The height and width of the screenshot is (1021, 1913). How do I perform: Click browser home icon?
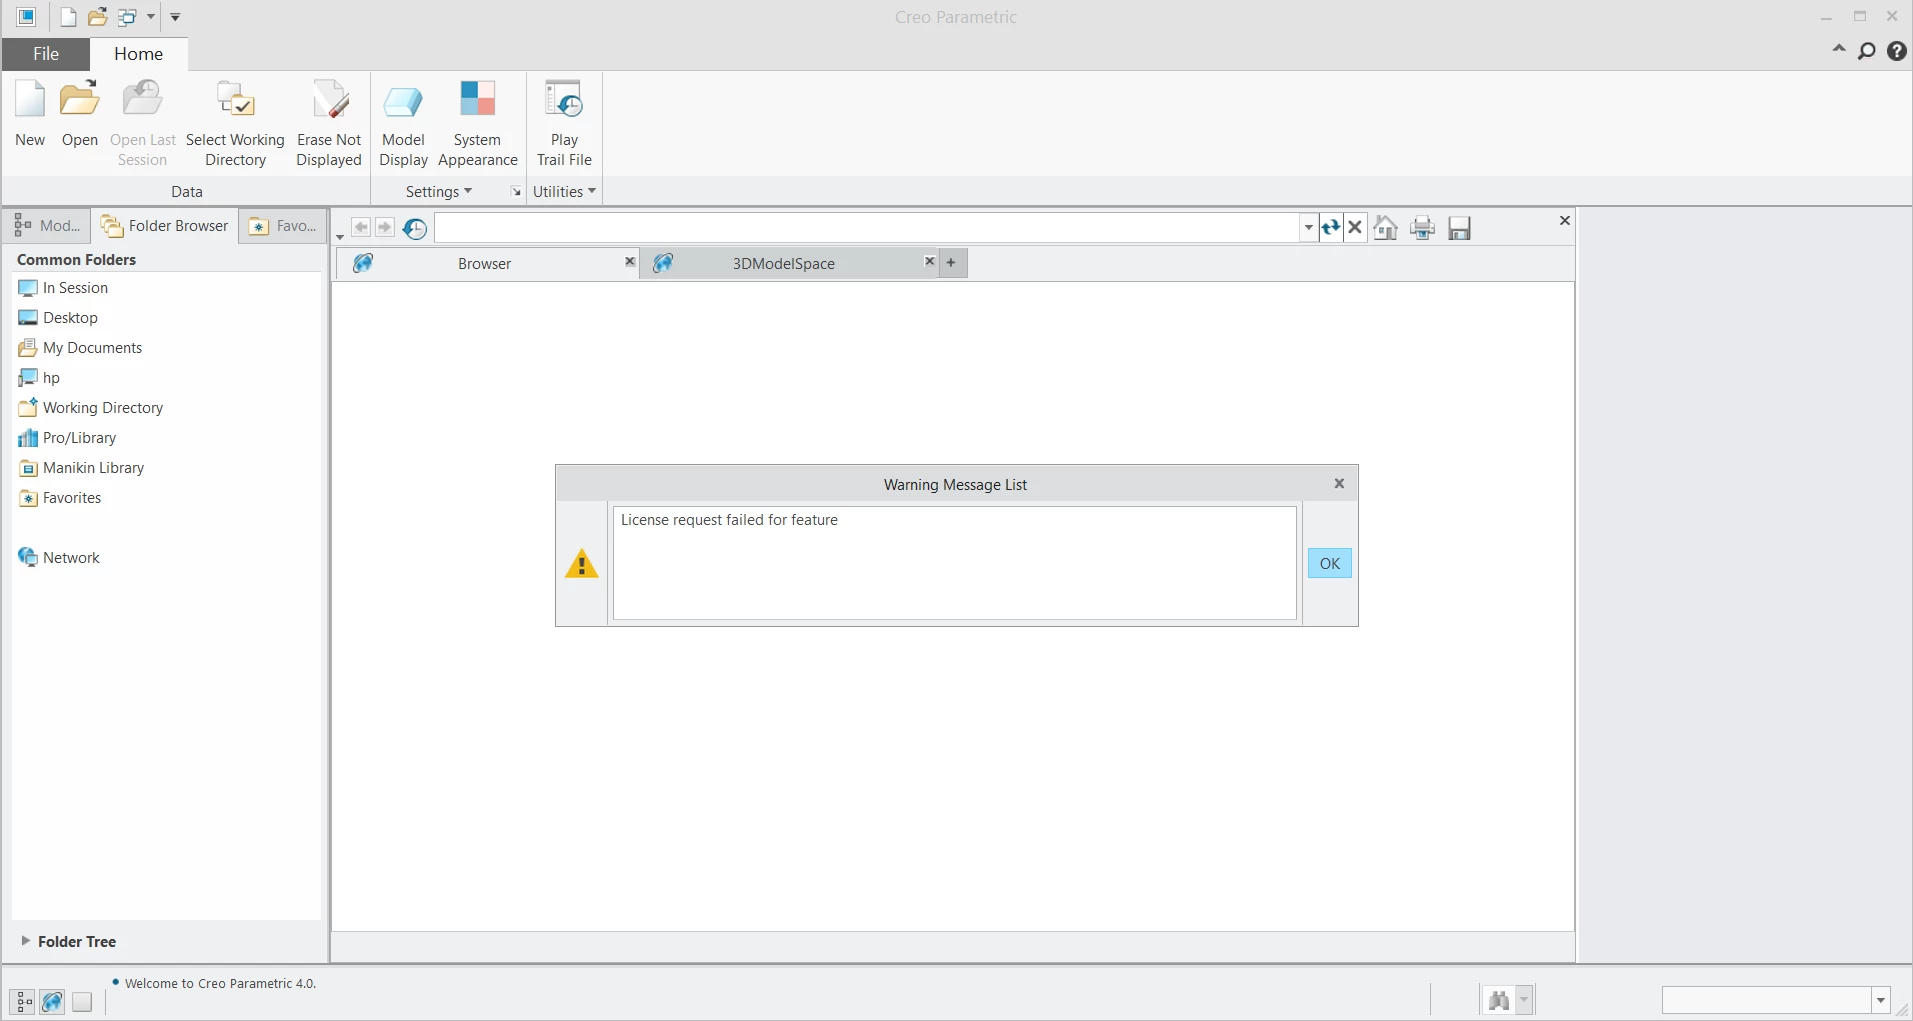(1385, 228)
